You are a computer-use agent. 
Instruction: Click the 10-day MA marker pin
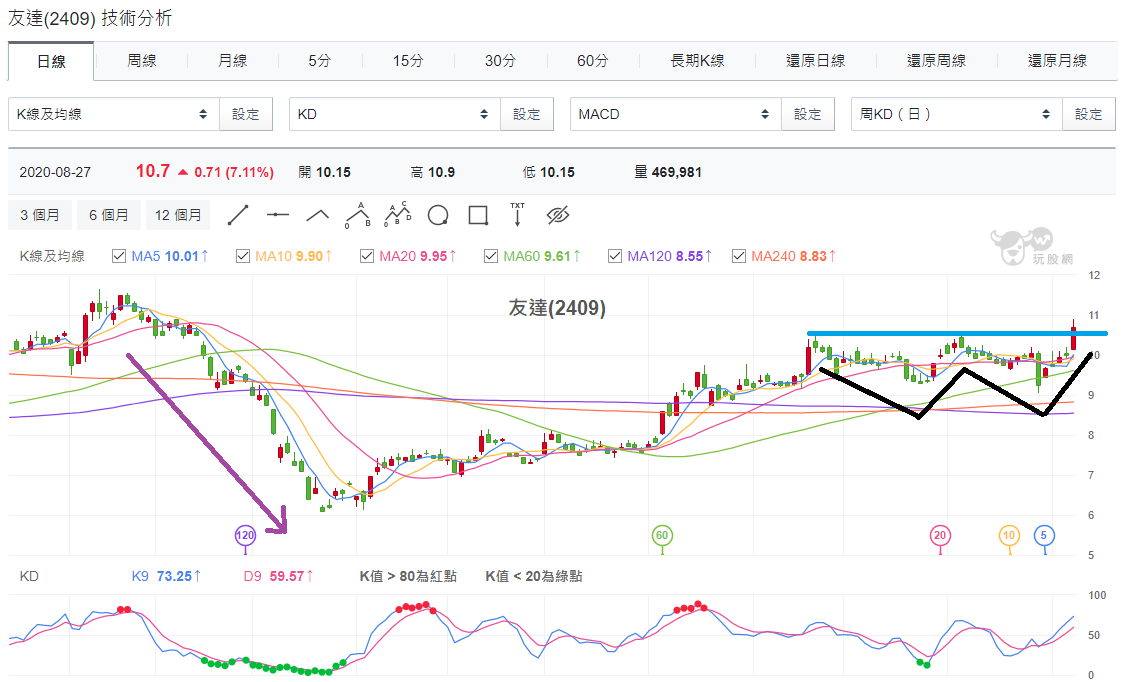pos(1009,536)
